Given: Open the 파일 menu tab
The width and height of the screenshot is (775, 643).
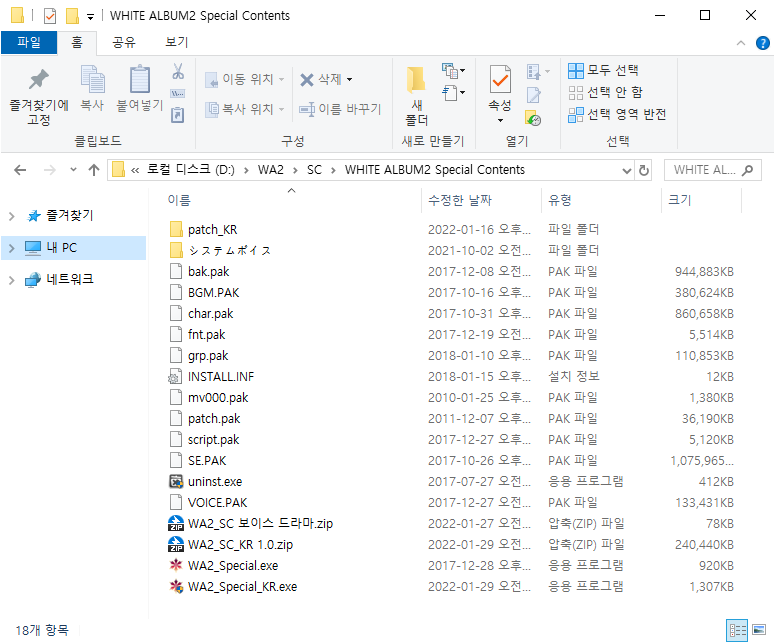Looking at the screenshot, I should [29, 42].
